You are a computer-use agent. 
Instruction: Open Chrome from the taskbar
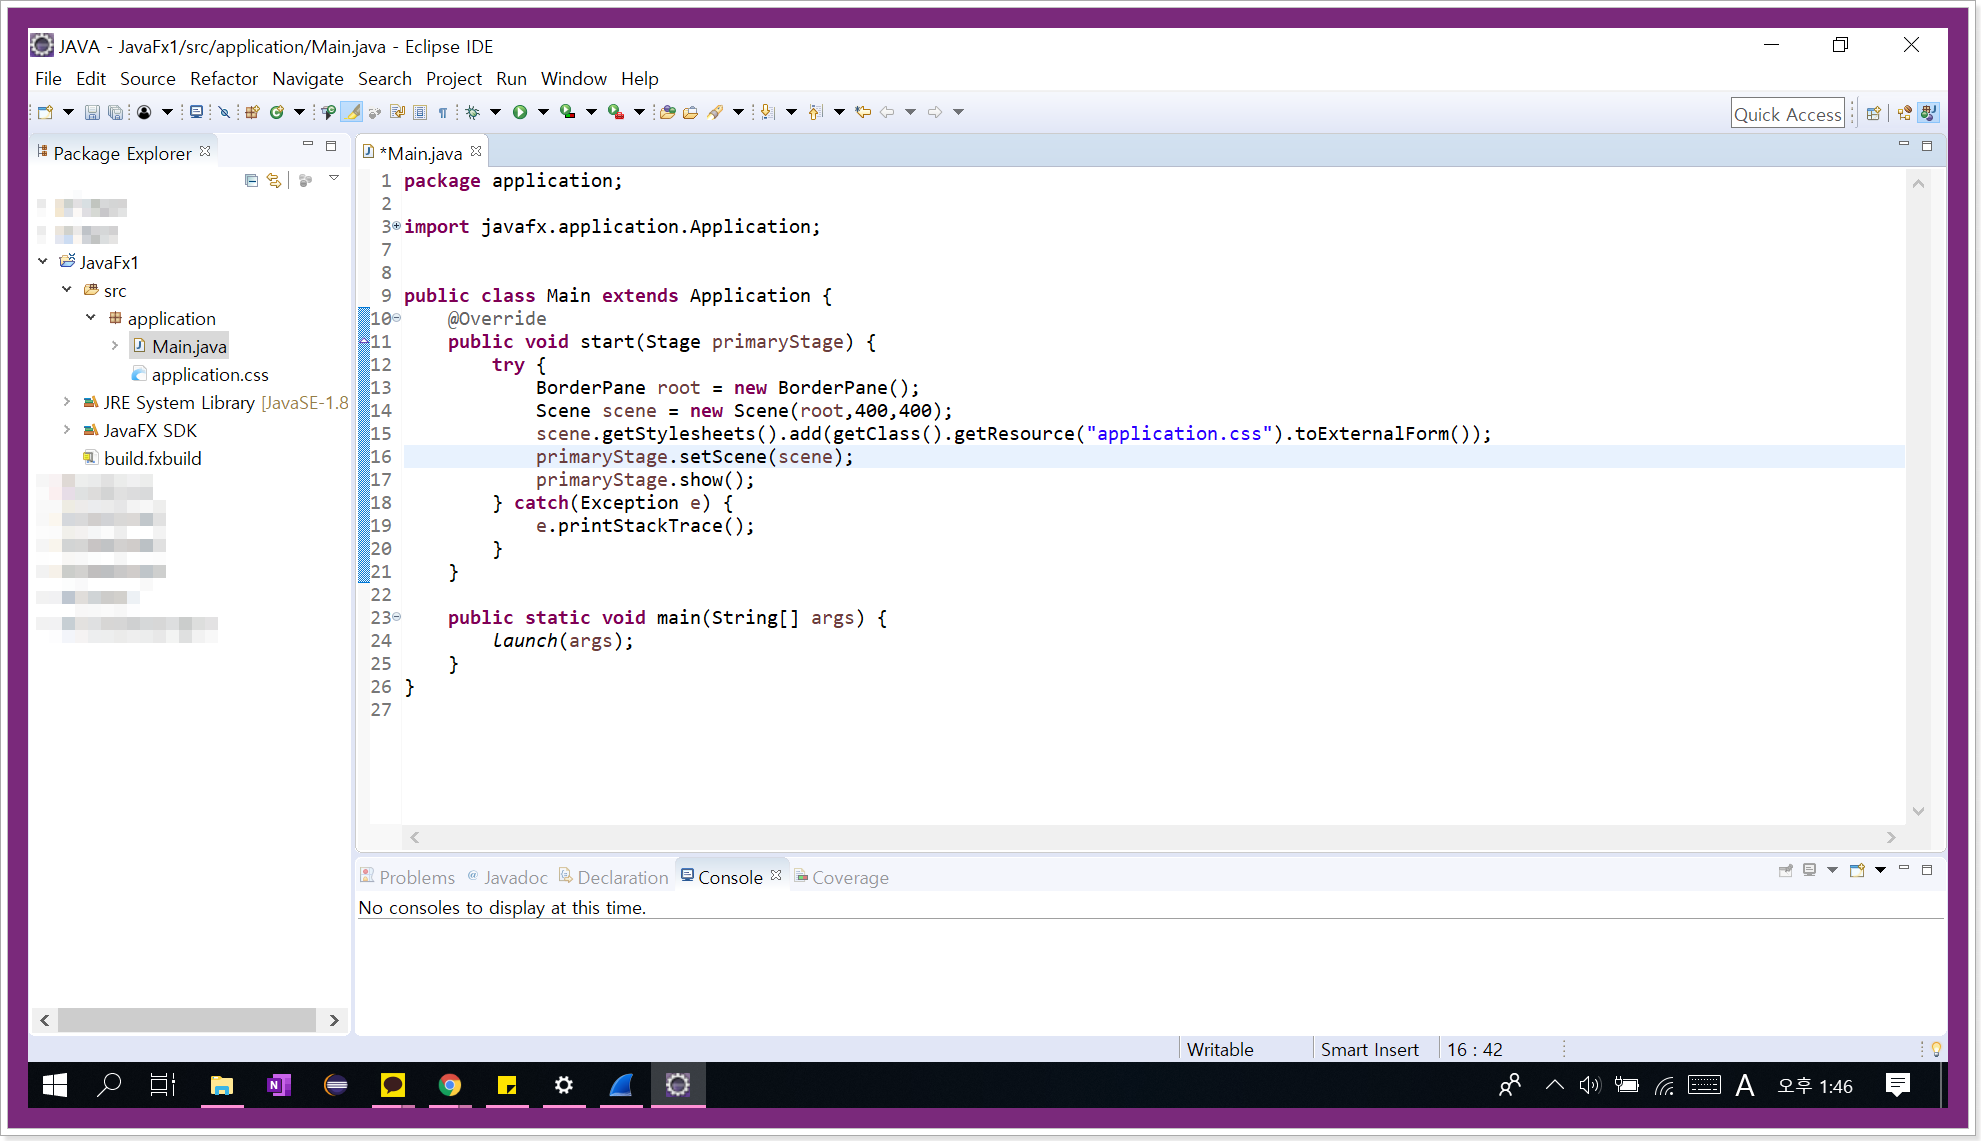(450, 1085)
